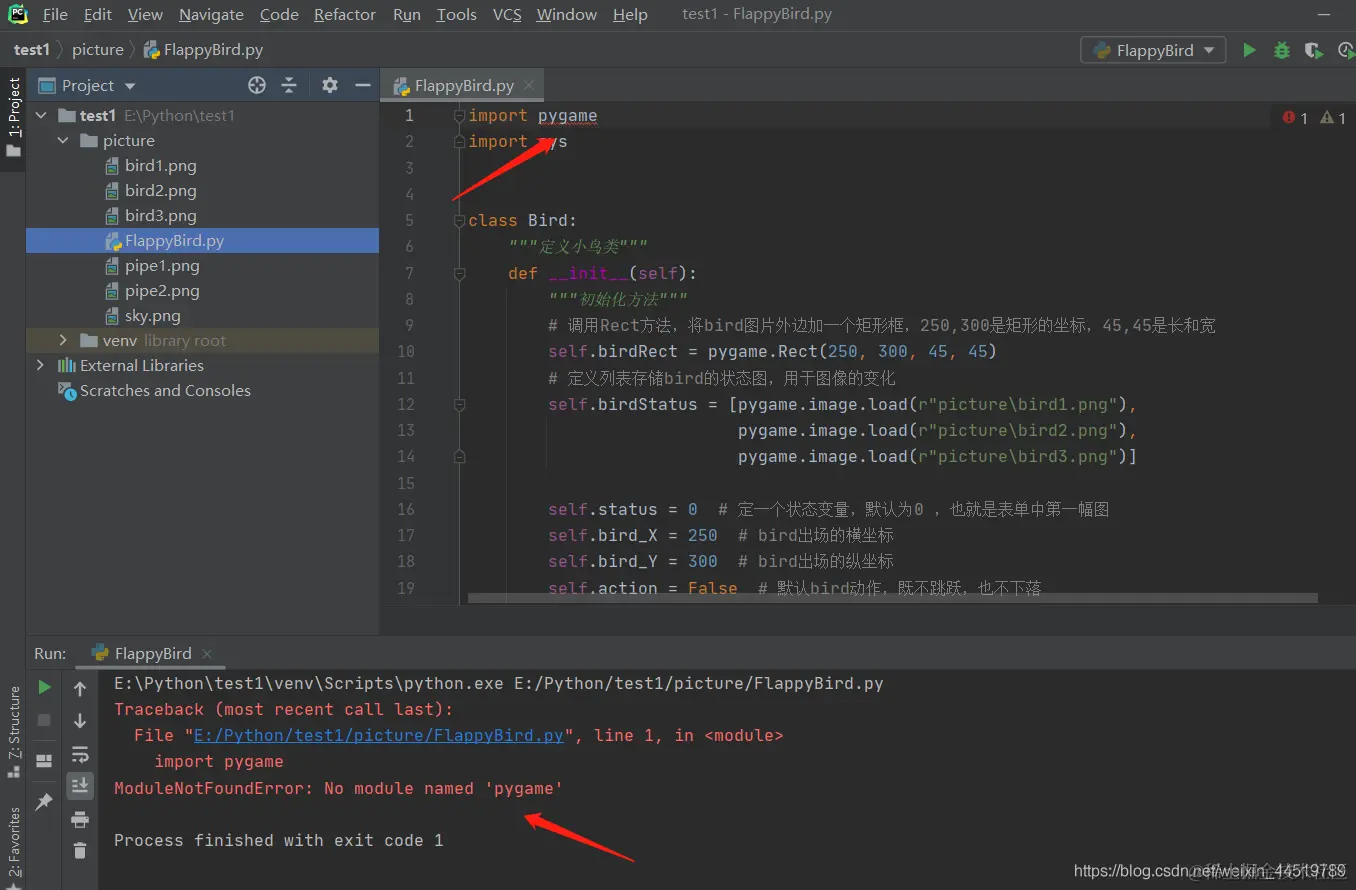
Task: Start debugging with the bug icon
Action: (1281, 50)
